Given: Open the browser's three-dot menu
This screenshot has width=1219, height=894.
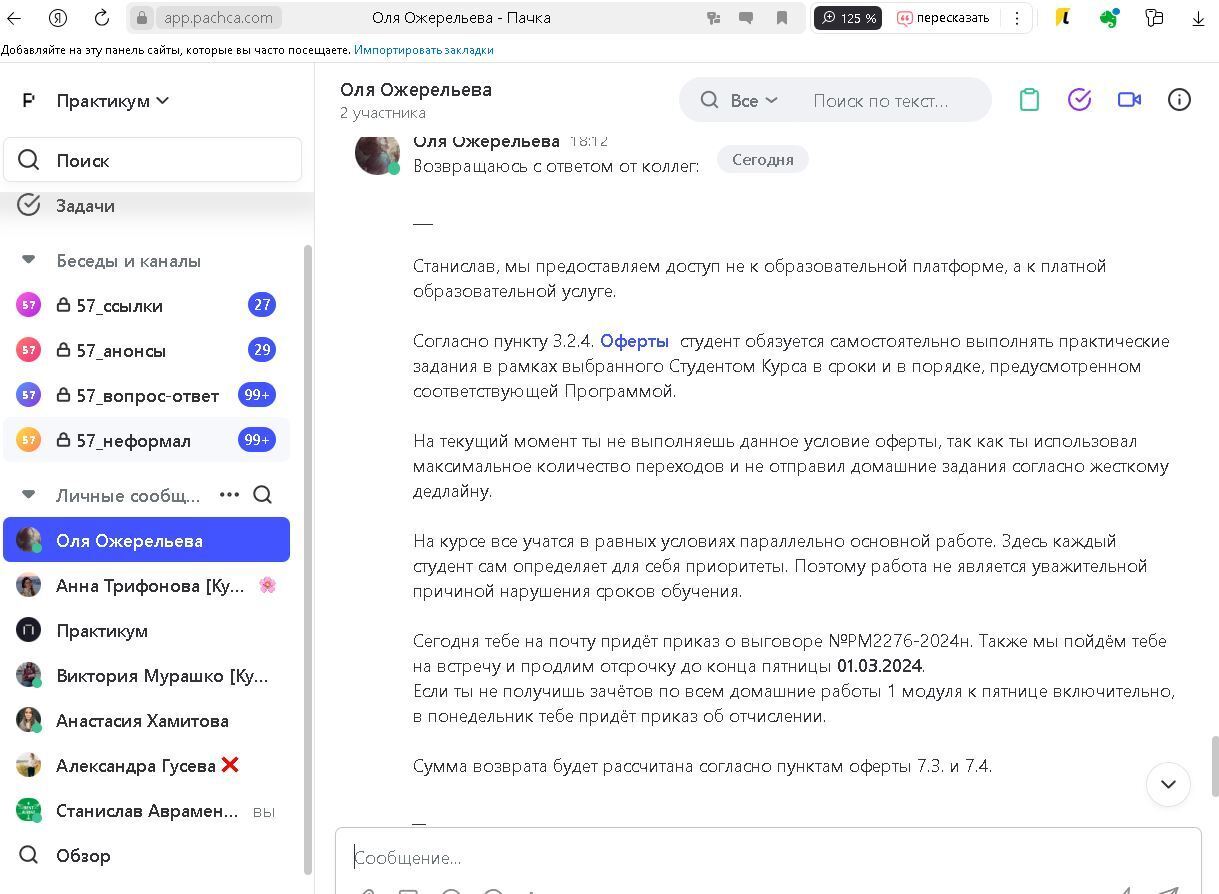Looking at the screenshot, I should tap(1017, 17).
